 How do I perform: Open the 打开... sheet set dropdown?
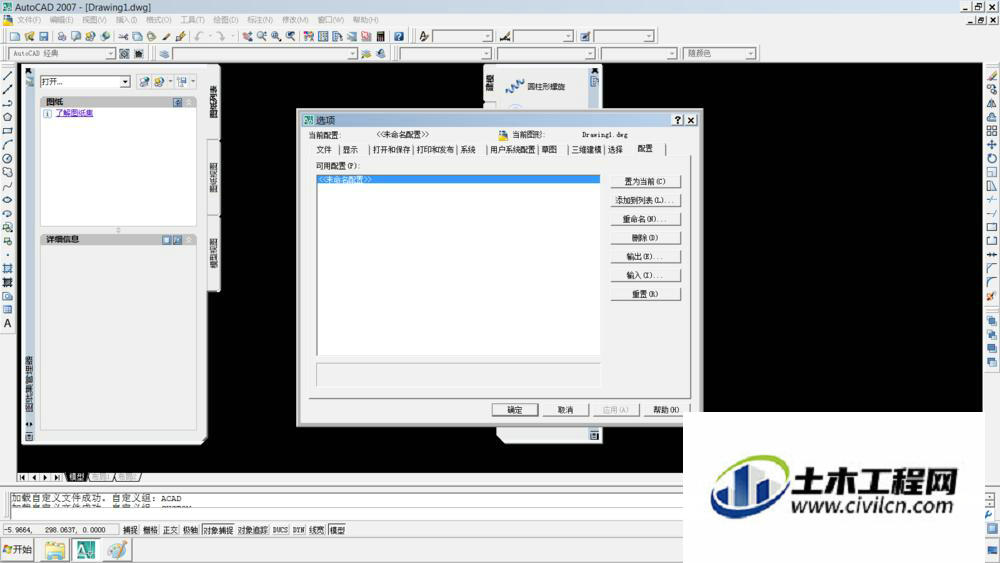[125, 82]
